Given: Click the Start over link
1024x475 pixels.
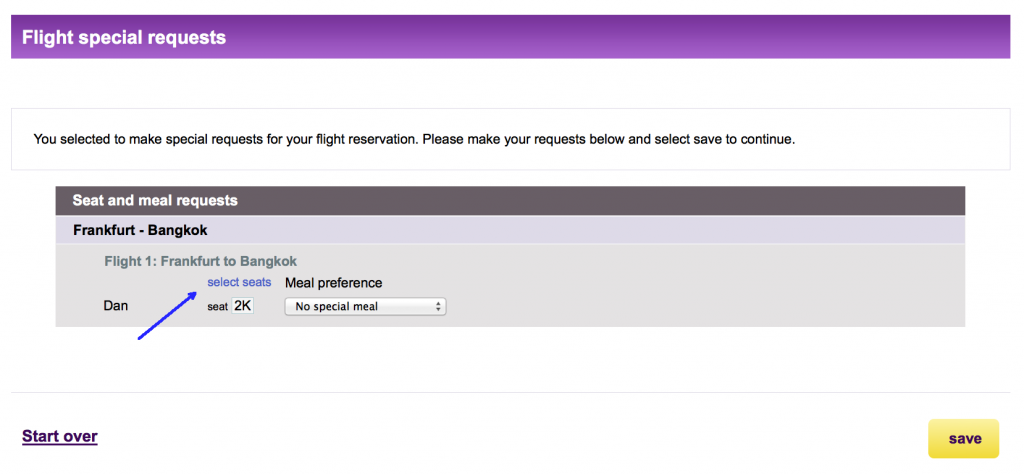Looking at the screenshot, I should click(59, 436).
